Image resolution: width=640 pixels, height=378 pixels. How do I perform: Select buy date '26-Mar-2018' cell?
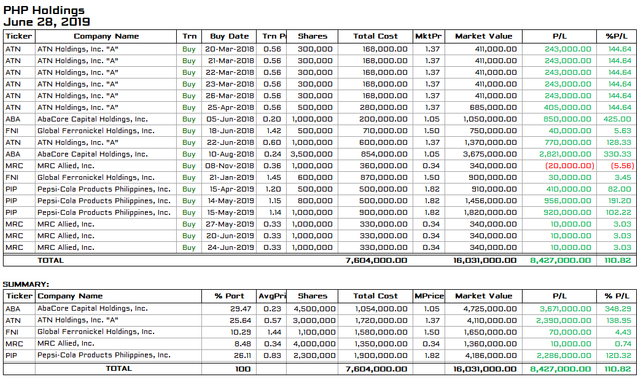coord(229,96)
